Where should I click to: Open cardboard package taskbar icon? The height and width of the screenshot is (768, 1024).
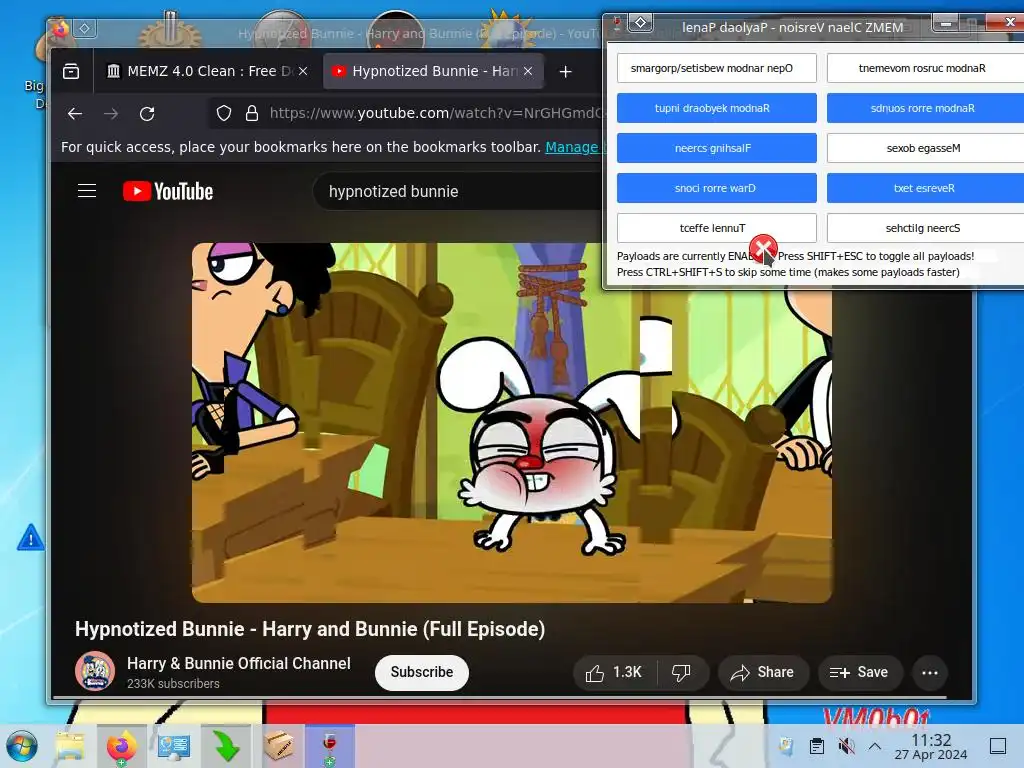[278, 746]
